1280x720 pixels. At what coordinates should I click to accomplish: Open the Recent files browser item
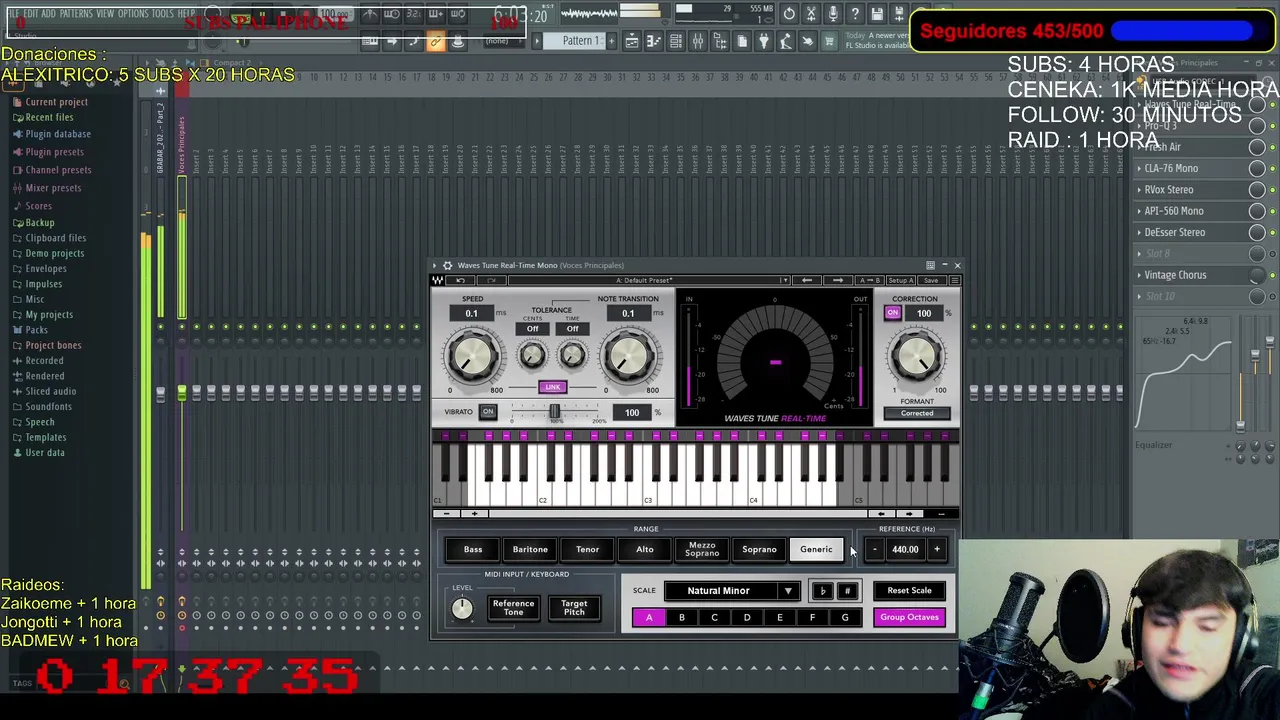[42, 117]
